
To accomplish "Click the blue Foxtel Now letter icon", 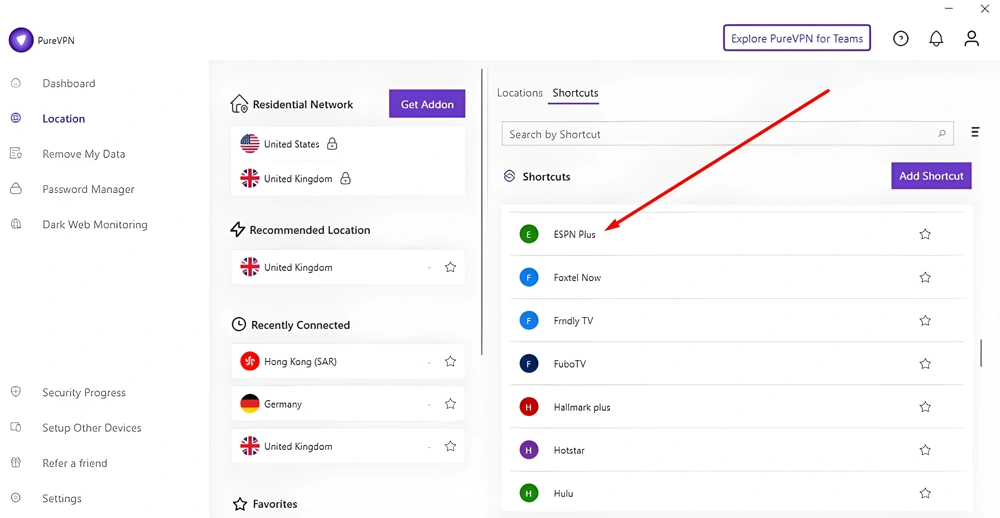I will click(x=529, y=278).
